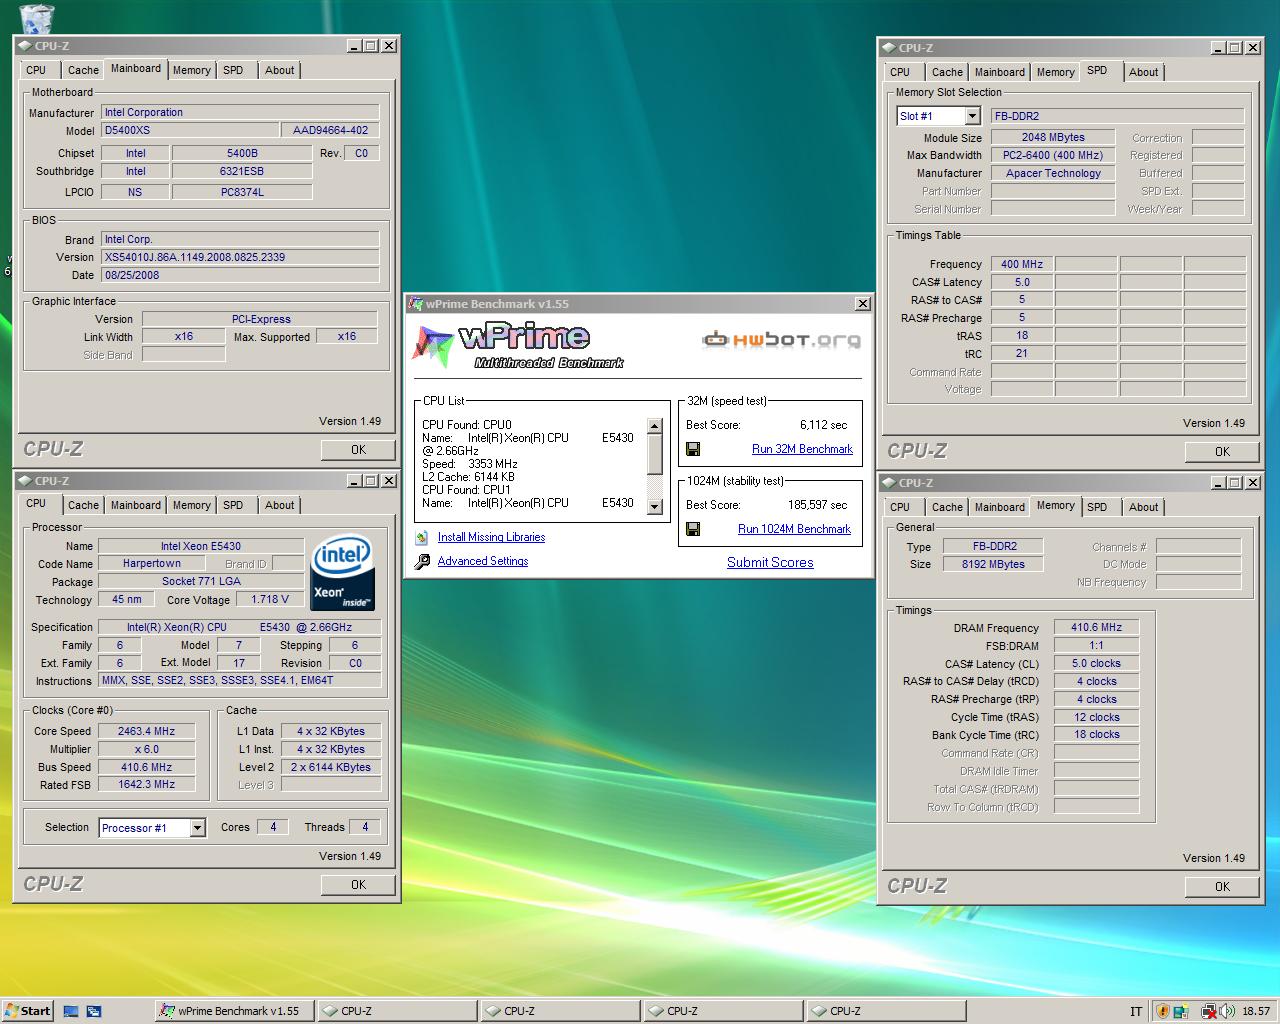The width and height of the screenshot is (1280, 1024).
Task: Click the floppy save icon for 32M score
Action: pos(692,449)
